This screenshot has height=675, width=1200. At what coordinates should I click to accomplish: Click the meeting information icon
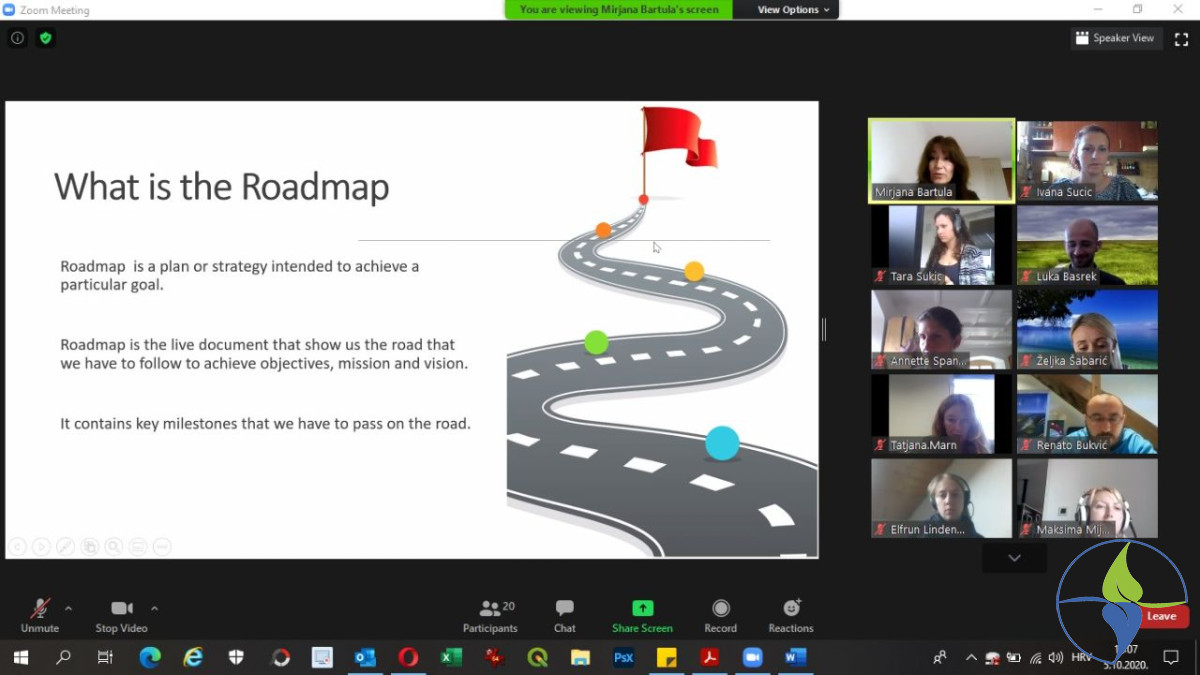click(17, 38)
